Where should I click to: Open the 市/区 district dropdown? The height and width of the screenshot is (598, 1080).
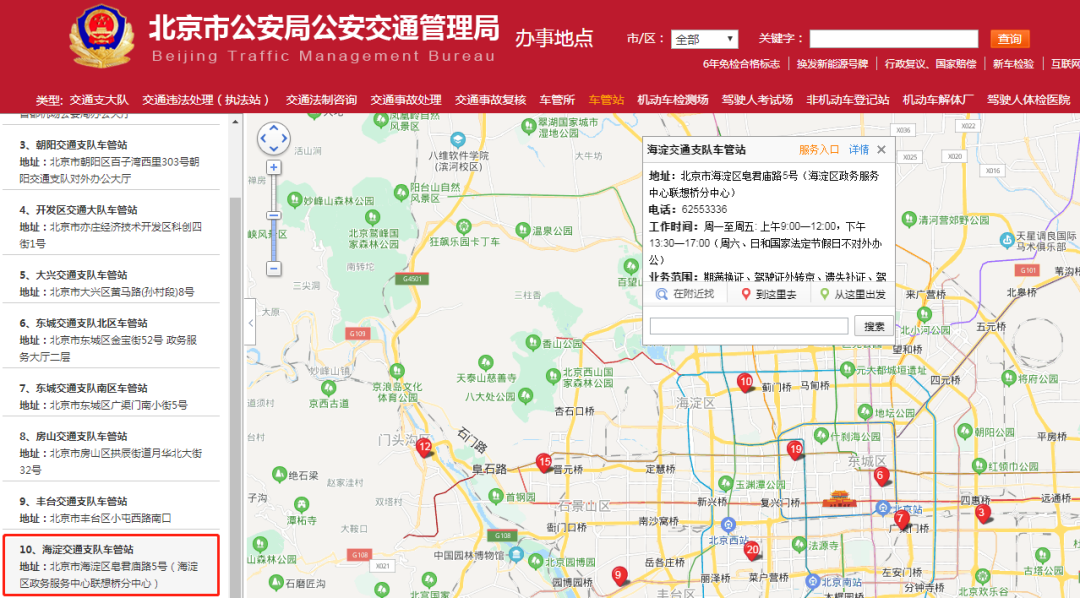coord(704,39)
